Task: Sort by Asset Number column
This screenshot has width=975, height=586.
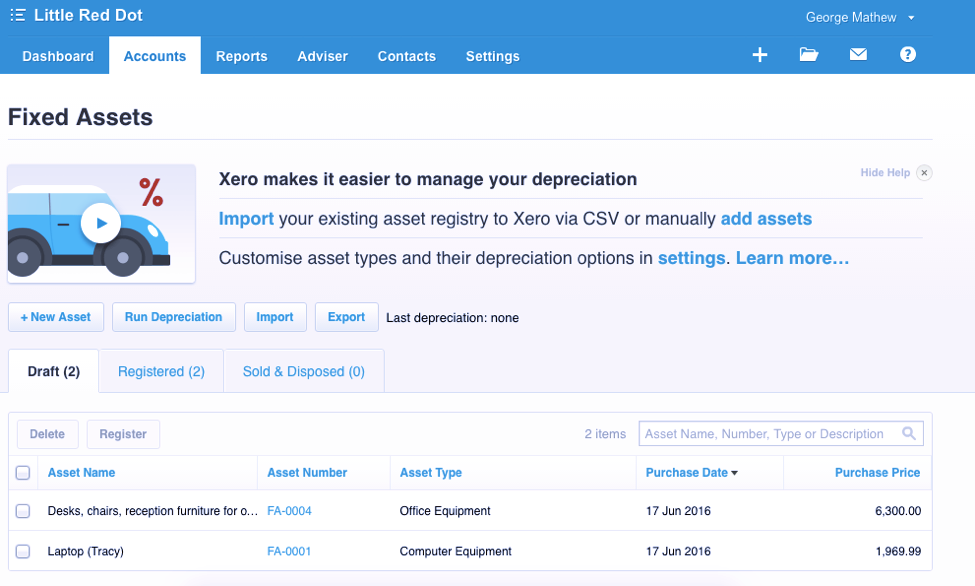Action: pos(307,473)
